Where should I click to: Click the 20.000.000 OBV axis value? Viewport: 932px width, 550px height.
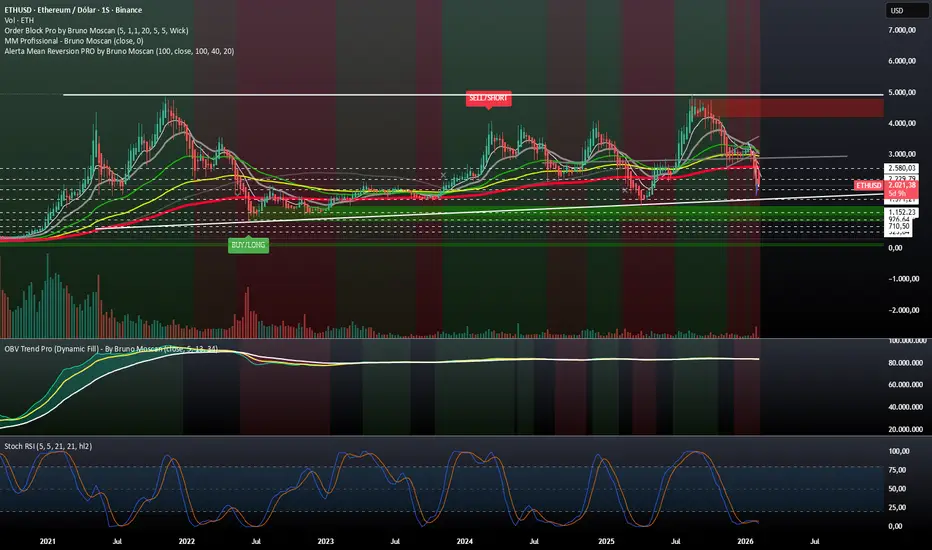pyautogui.click(x=905, y=429)
